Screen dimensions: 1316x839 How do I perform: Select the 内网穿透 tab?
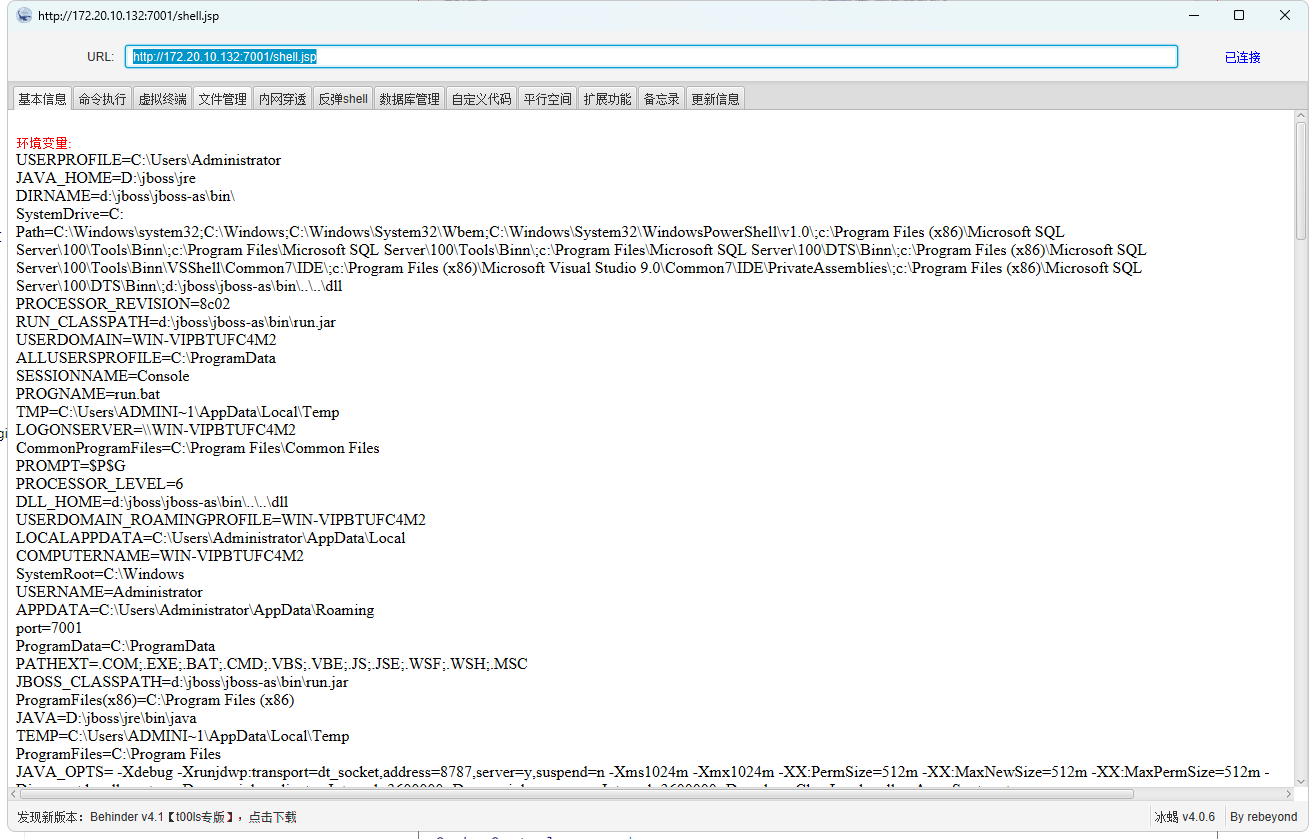pos(282,99)
